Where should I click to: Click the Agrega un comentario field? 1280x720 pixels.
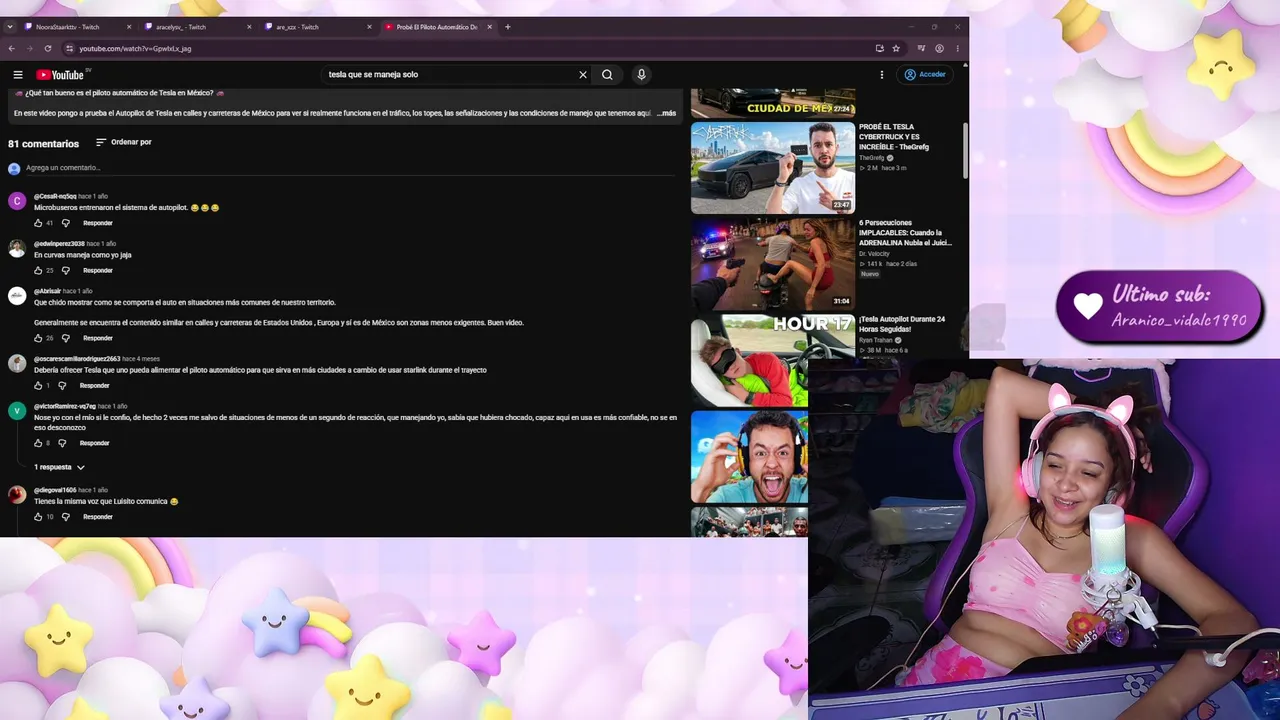tap(350, 168)
